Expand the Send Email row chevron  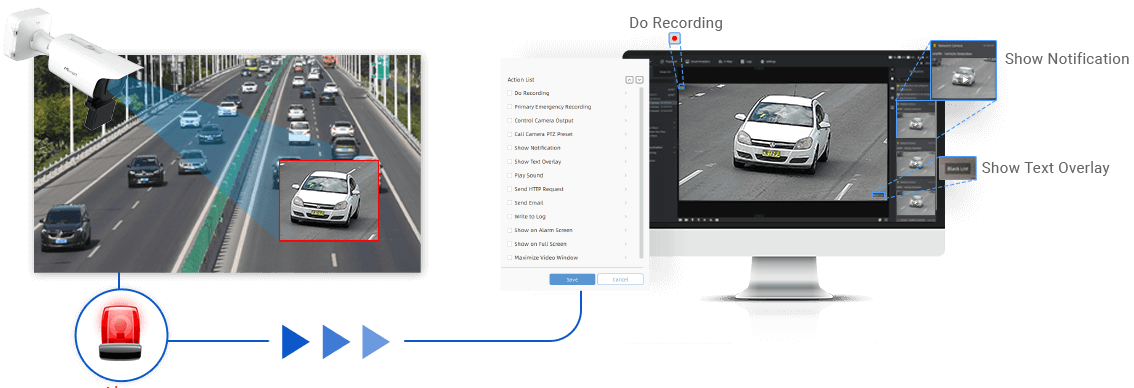626,203
